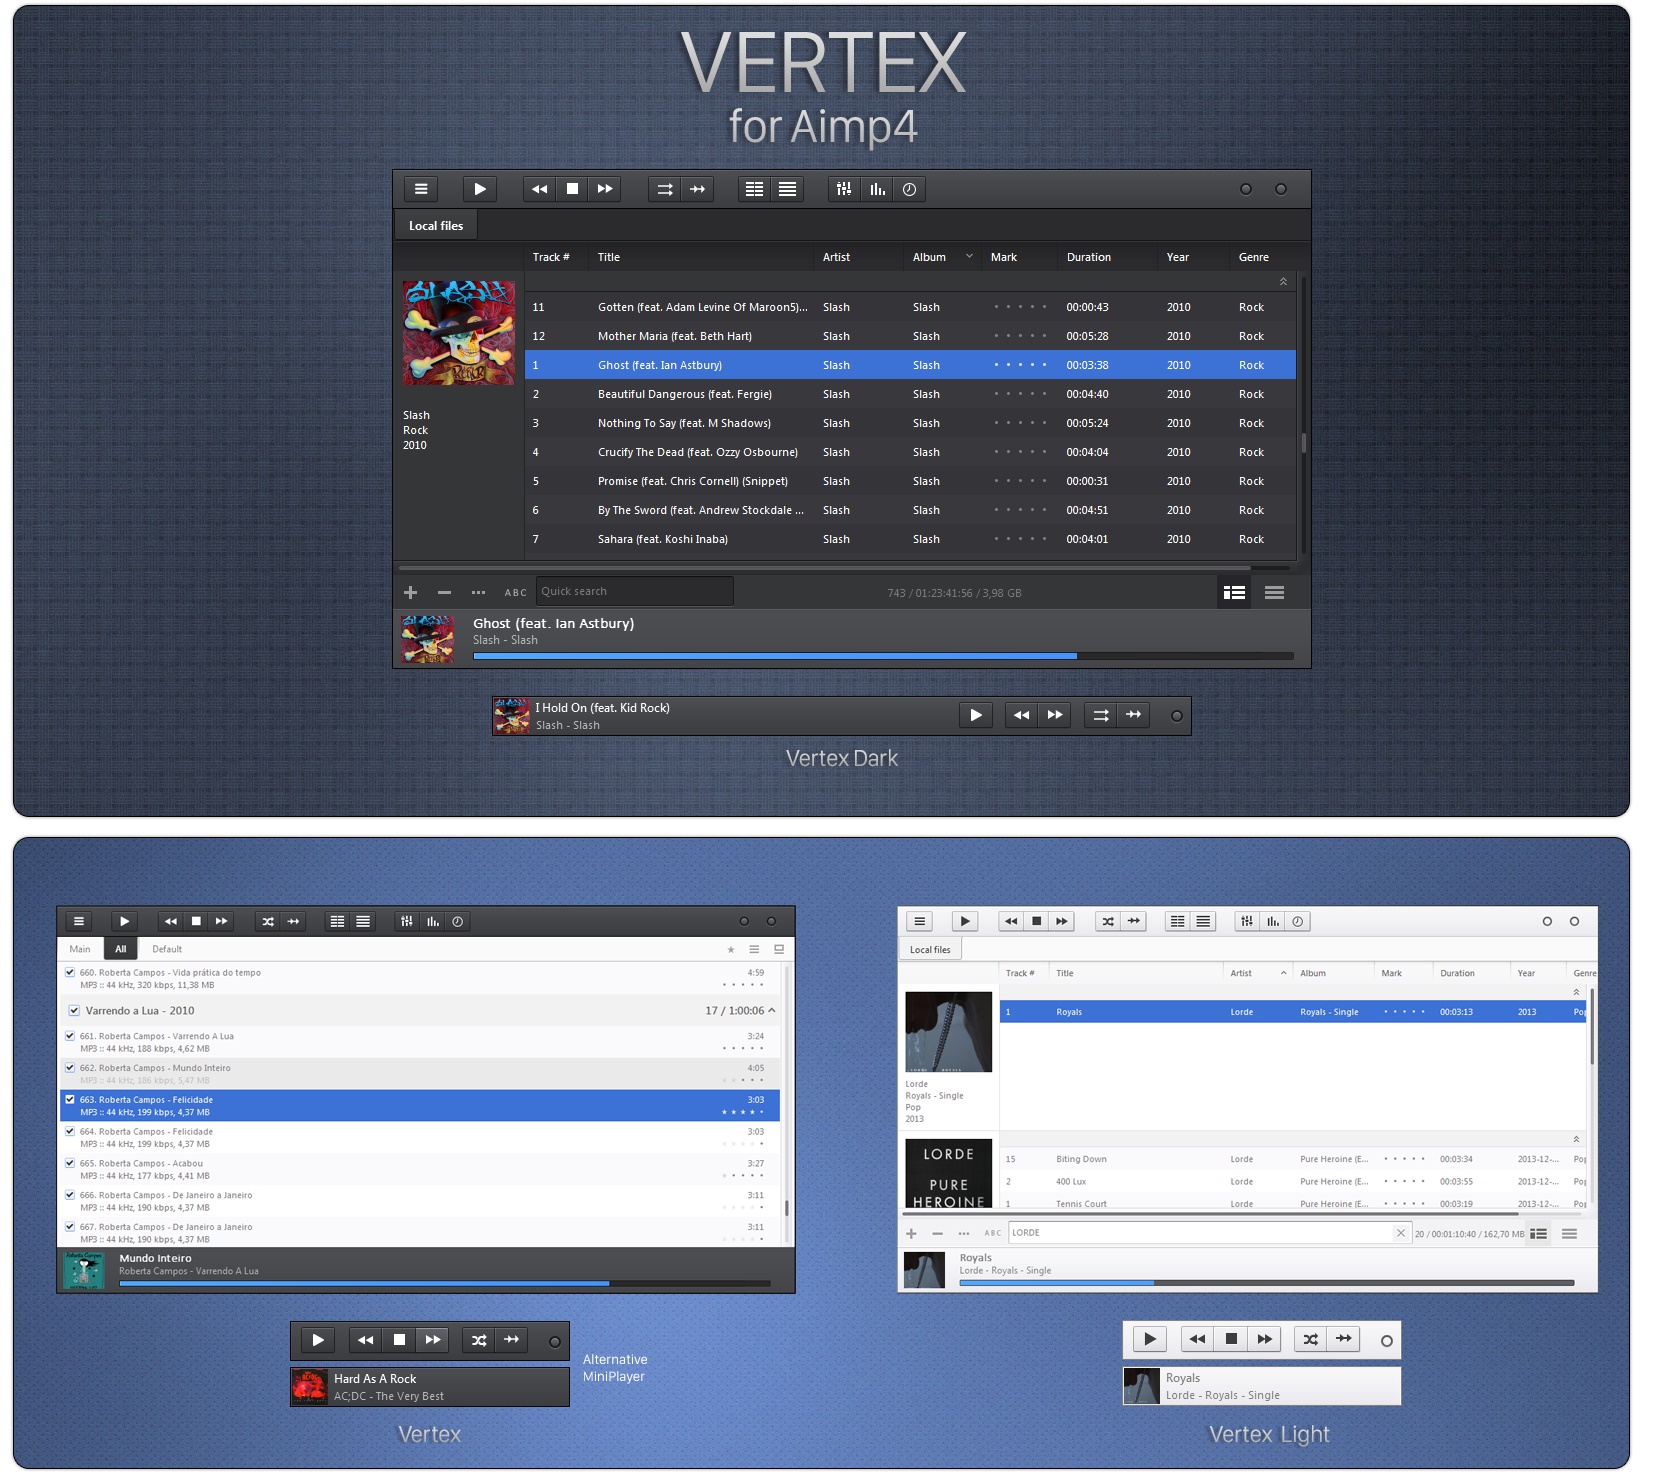Viewport: 1653px width, 1484px height.
Task: Switch to grouped table view in Vertex Dark
Action: coord(1235,592)
